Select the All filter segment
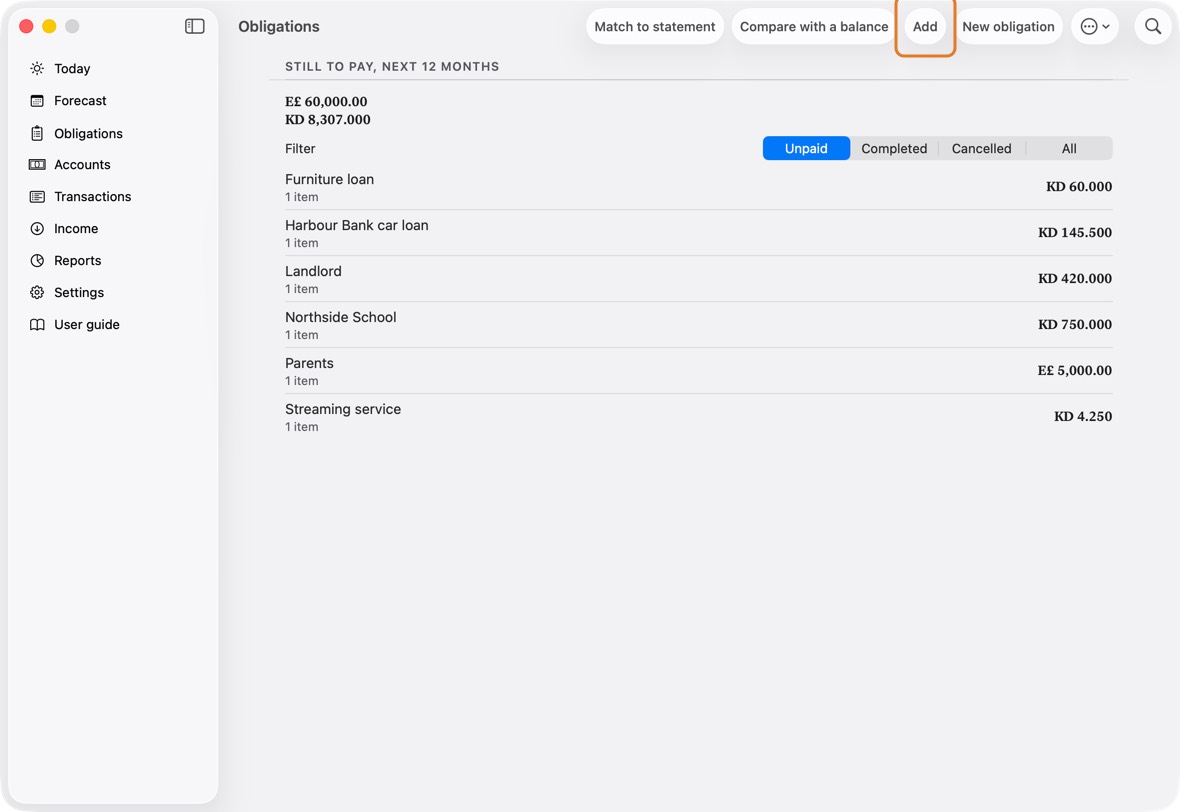The height and width of the screenshot is (812, 1180). coord(1069,148)
